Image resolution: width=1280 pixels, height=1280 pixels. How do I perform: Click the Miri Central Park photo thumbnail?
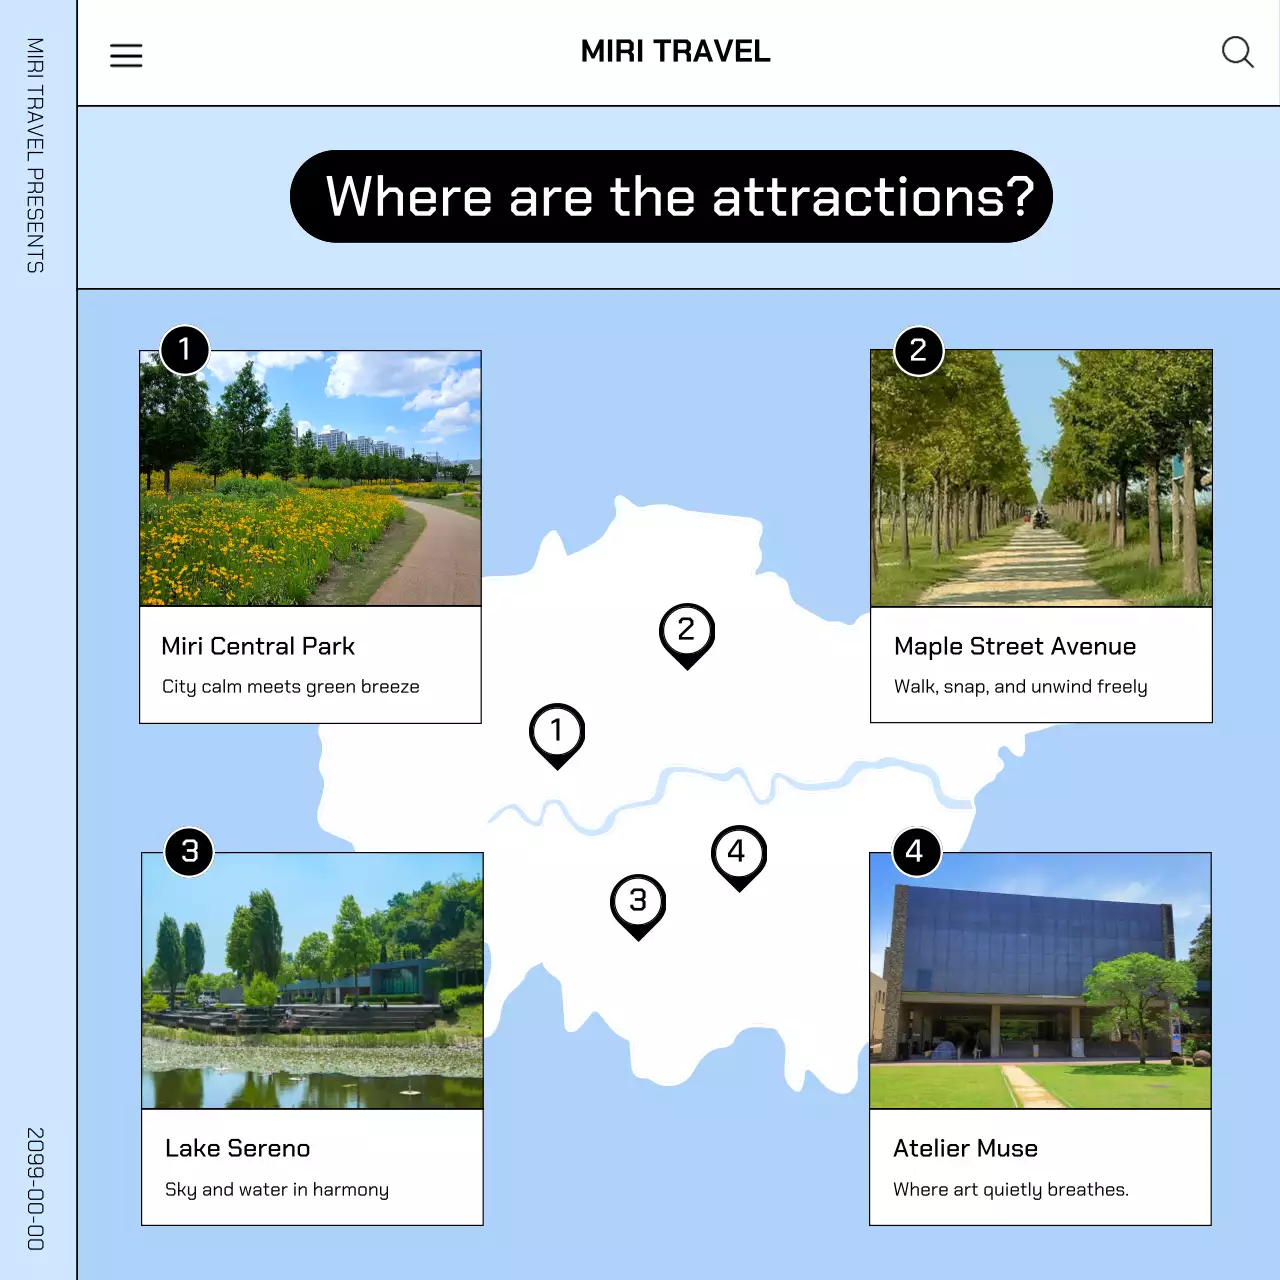310,478
